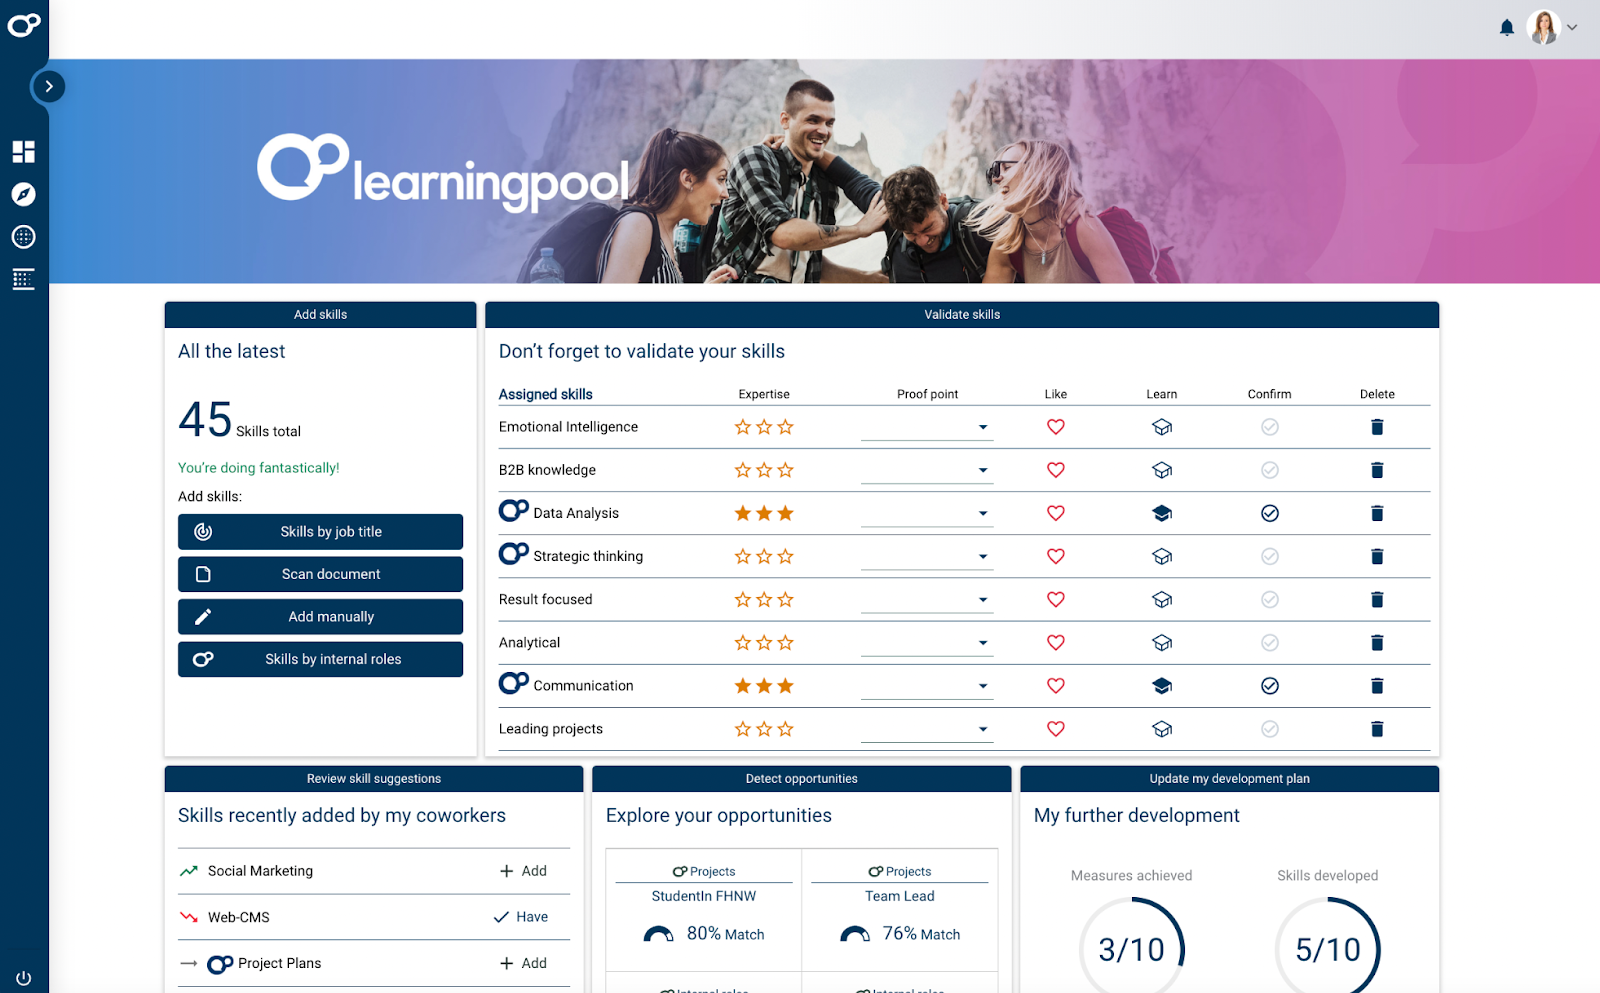Select the Detect opportunities panel header
Viewport: 1600px width, 993px height.
tap(801, 778)
